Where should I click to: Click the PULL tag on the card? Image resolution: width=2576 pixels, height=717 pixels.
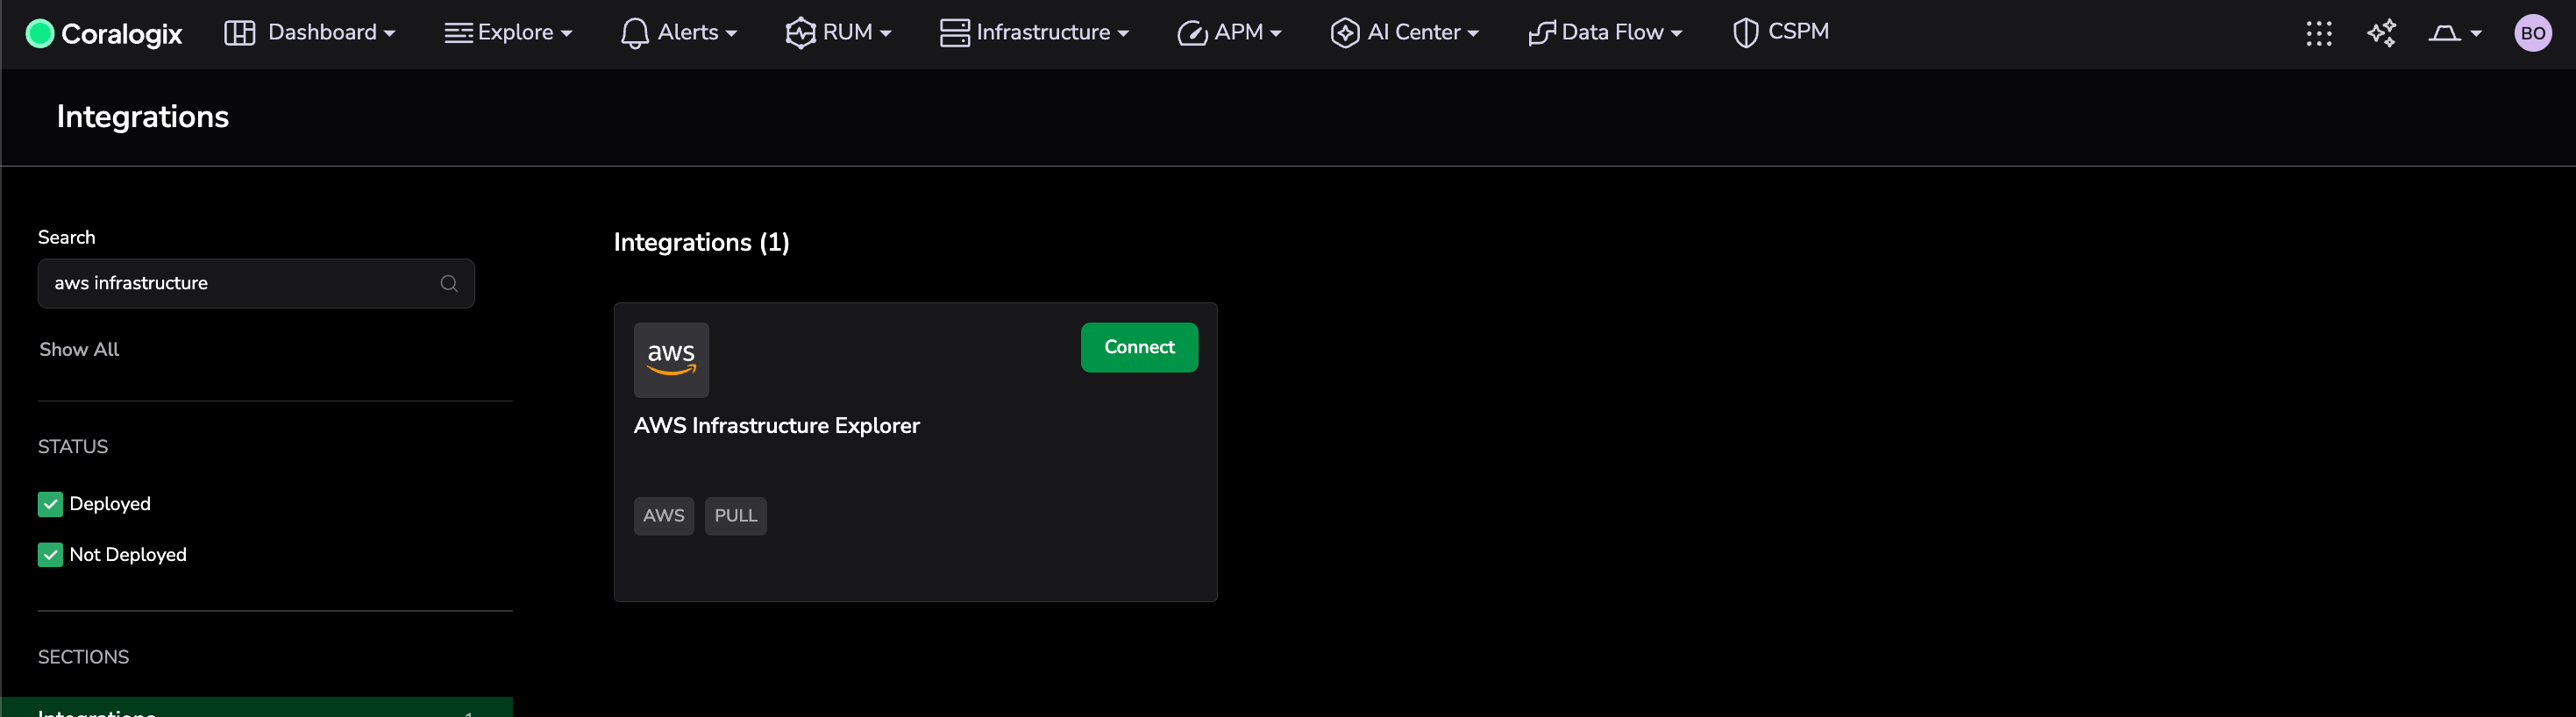pyautogui.click(x=736, y=516)
